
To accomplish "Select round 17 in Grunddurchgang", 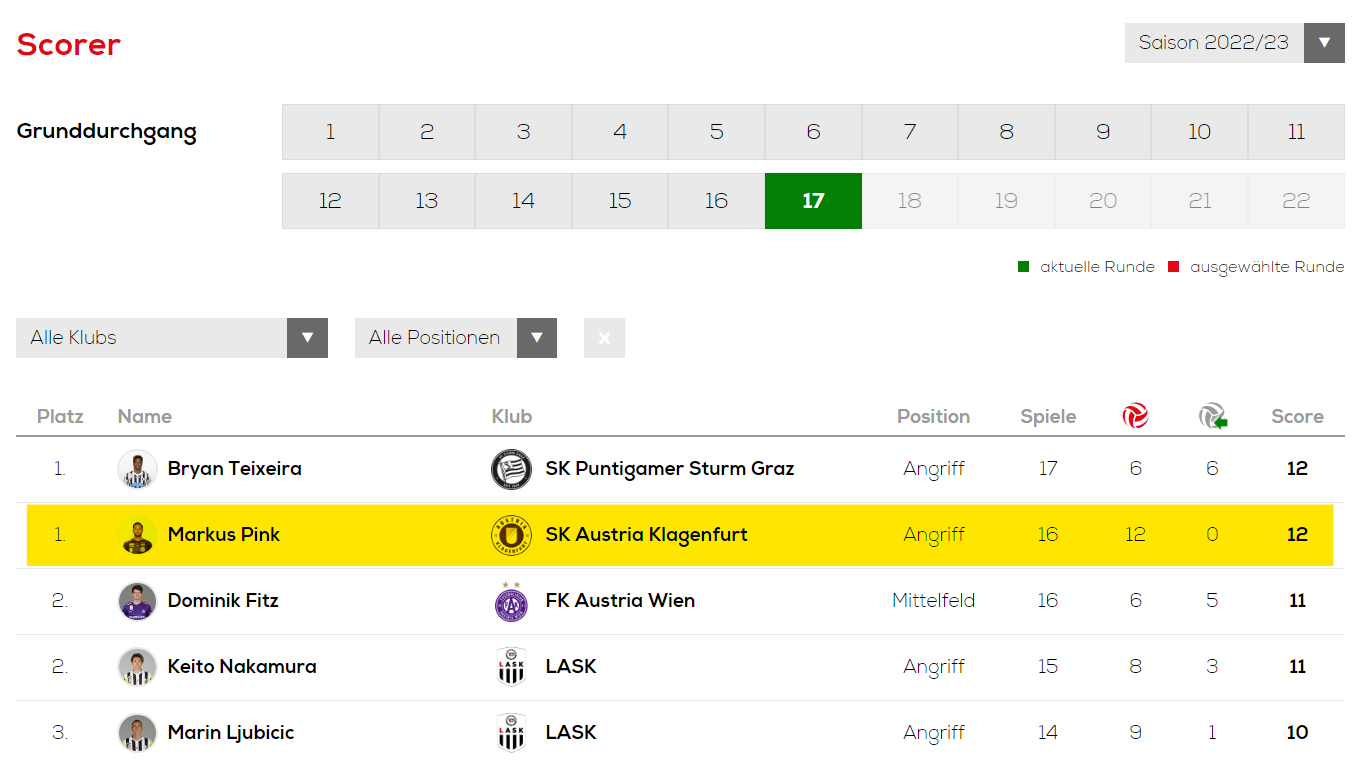I will click(x=813, y=201).
